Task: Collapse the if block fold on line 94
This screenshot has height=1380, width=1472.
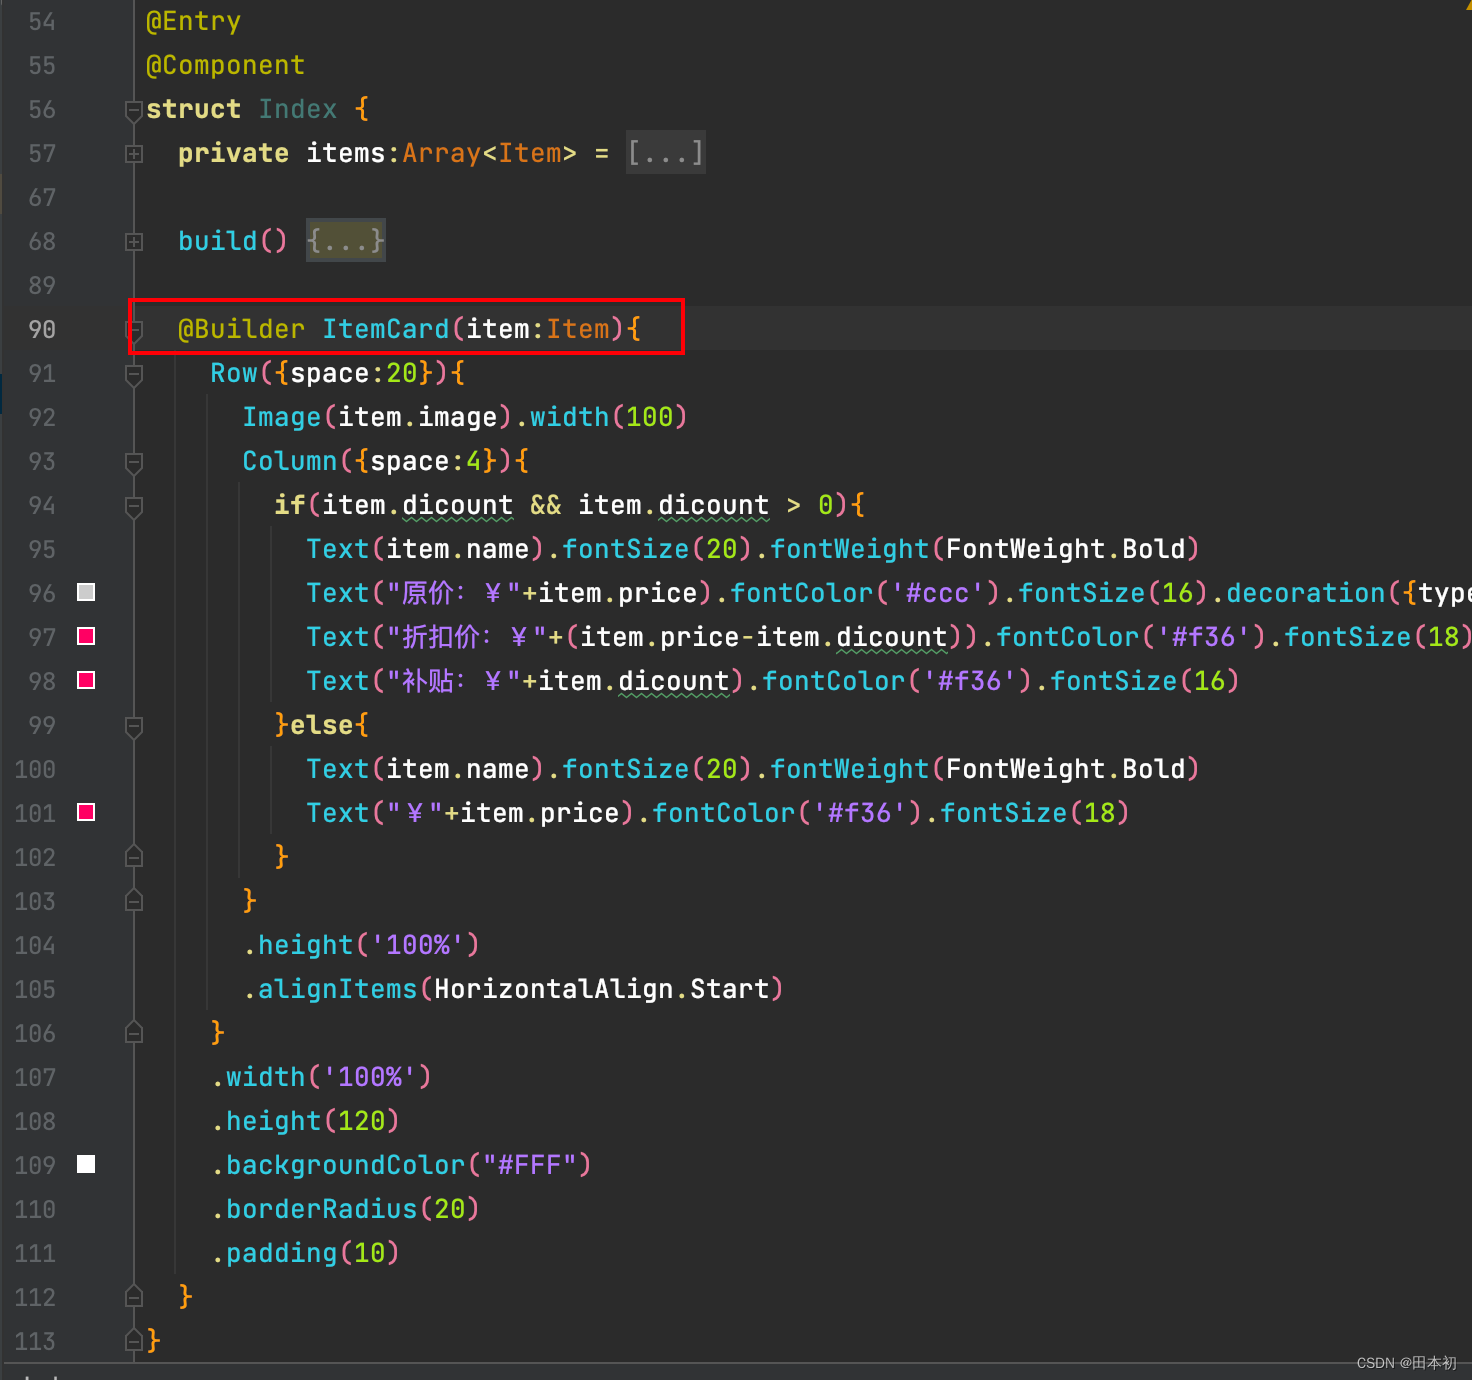Action: (x=134, y=506)
